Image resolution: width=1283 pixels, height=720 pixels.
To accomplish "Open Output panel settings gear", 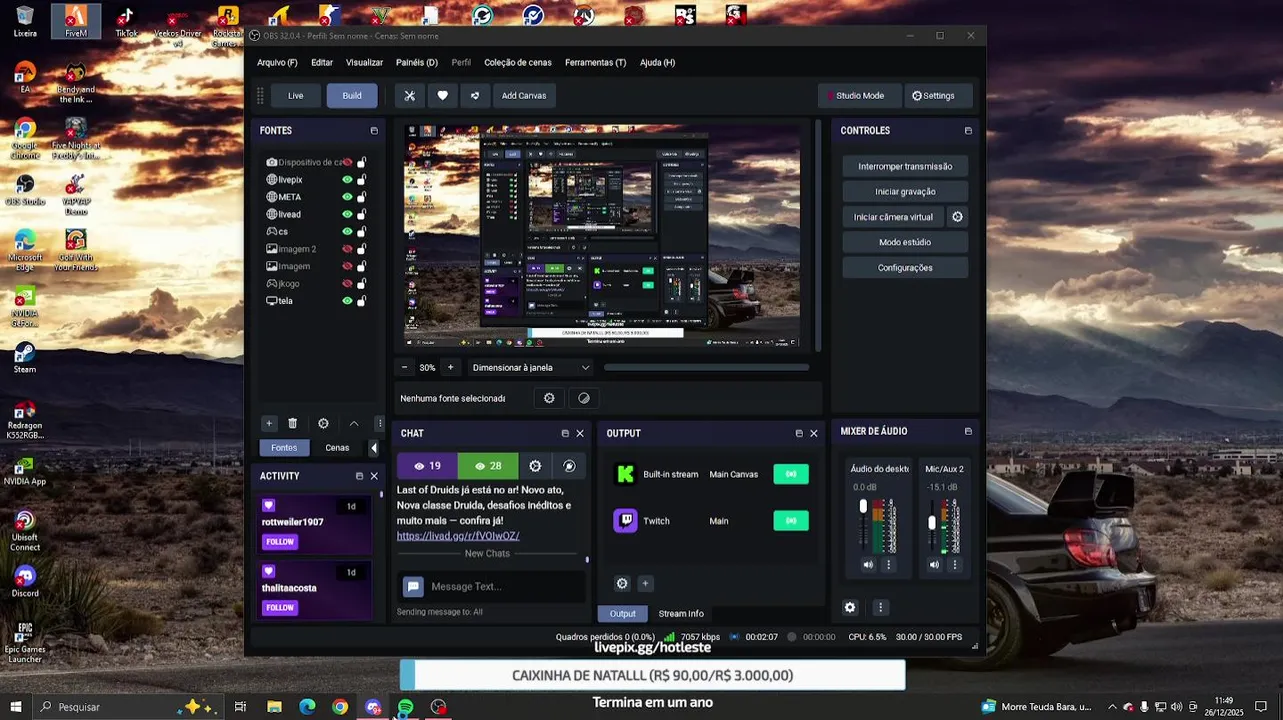I will [622, 584].
